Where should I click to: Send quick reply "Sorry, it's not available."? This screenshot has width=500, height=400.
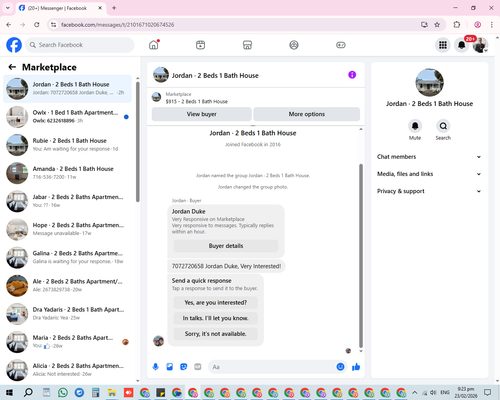216,334
